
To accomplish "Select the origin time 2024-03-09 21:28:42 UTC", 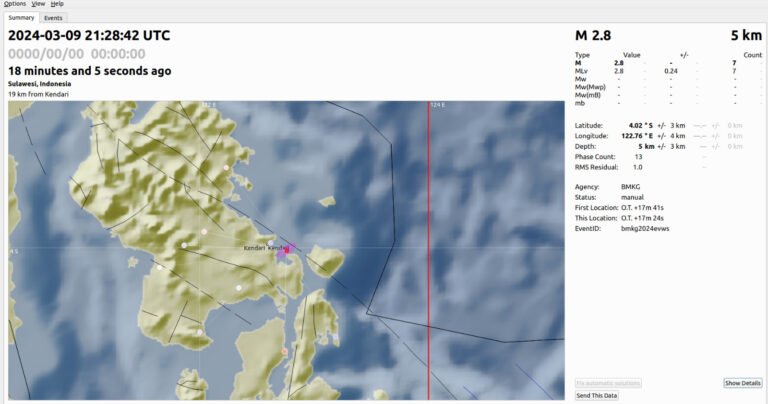I will 89,35.
